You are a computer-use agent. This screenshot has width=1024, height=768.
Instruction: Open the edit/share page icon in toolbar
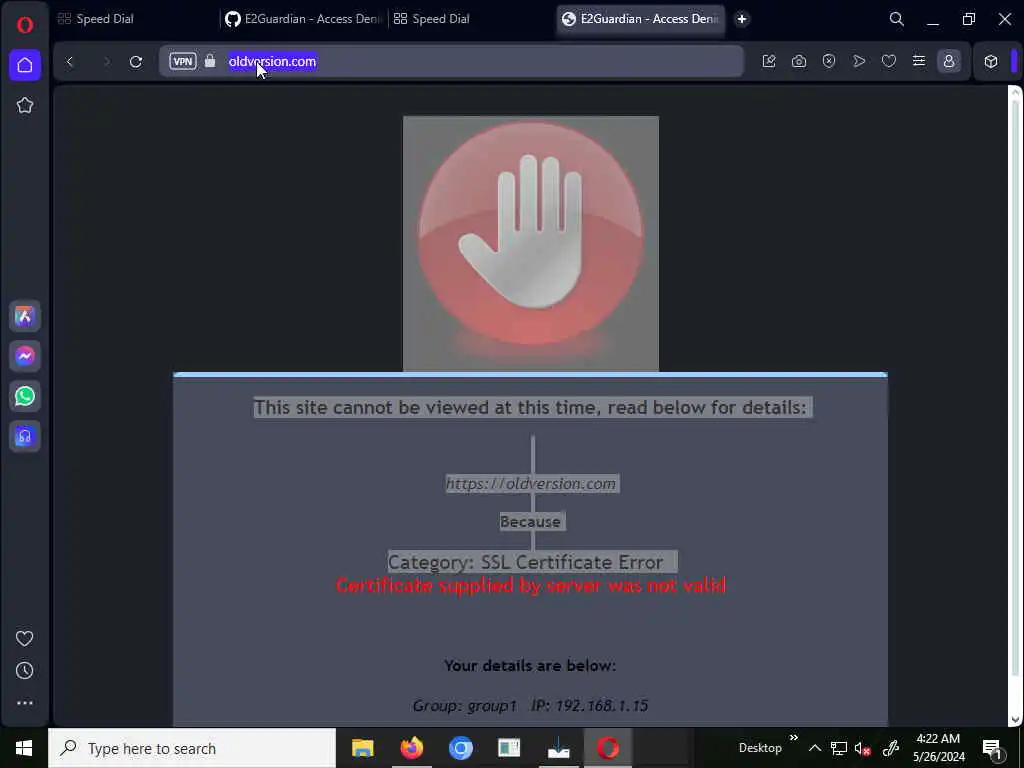(x=769, y=61)
